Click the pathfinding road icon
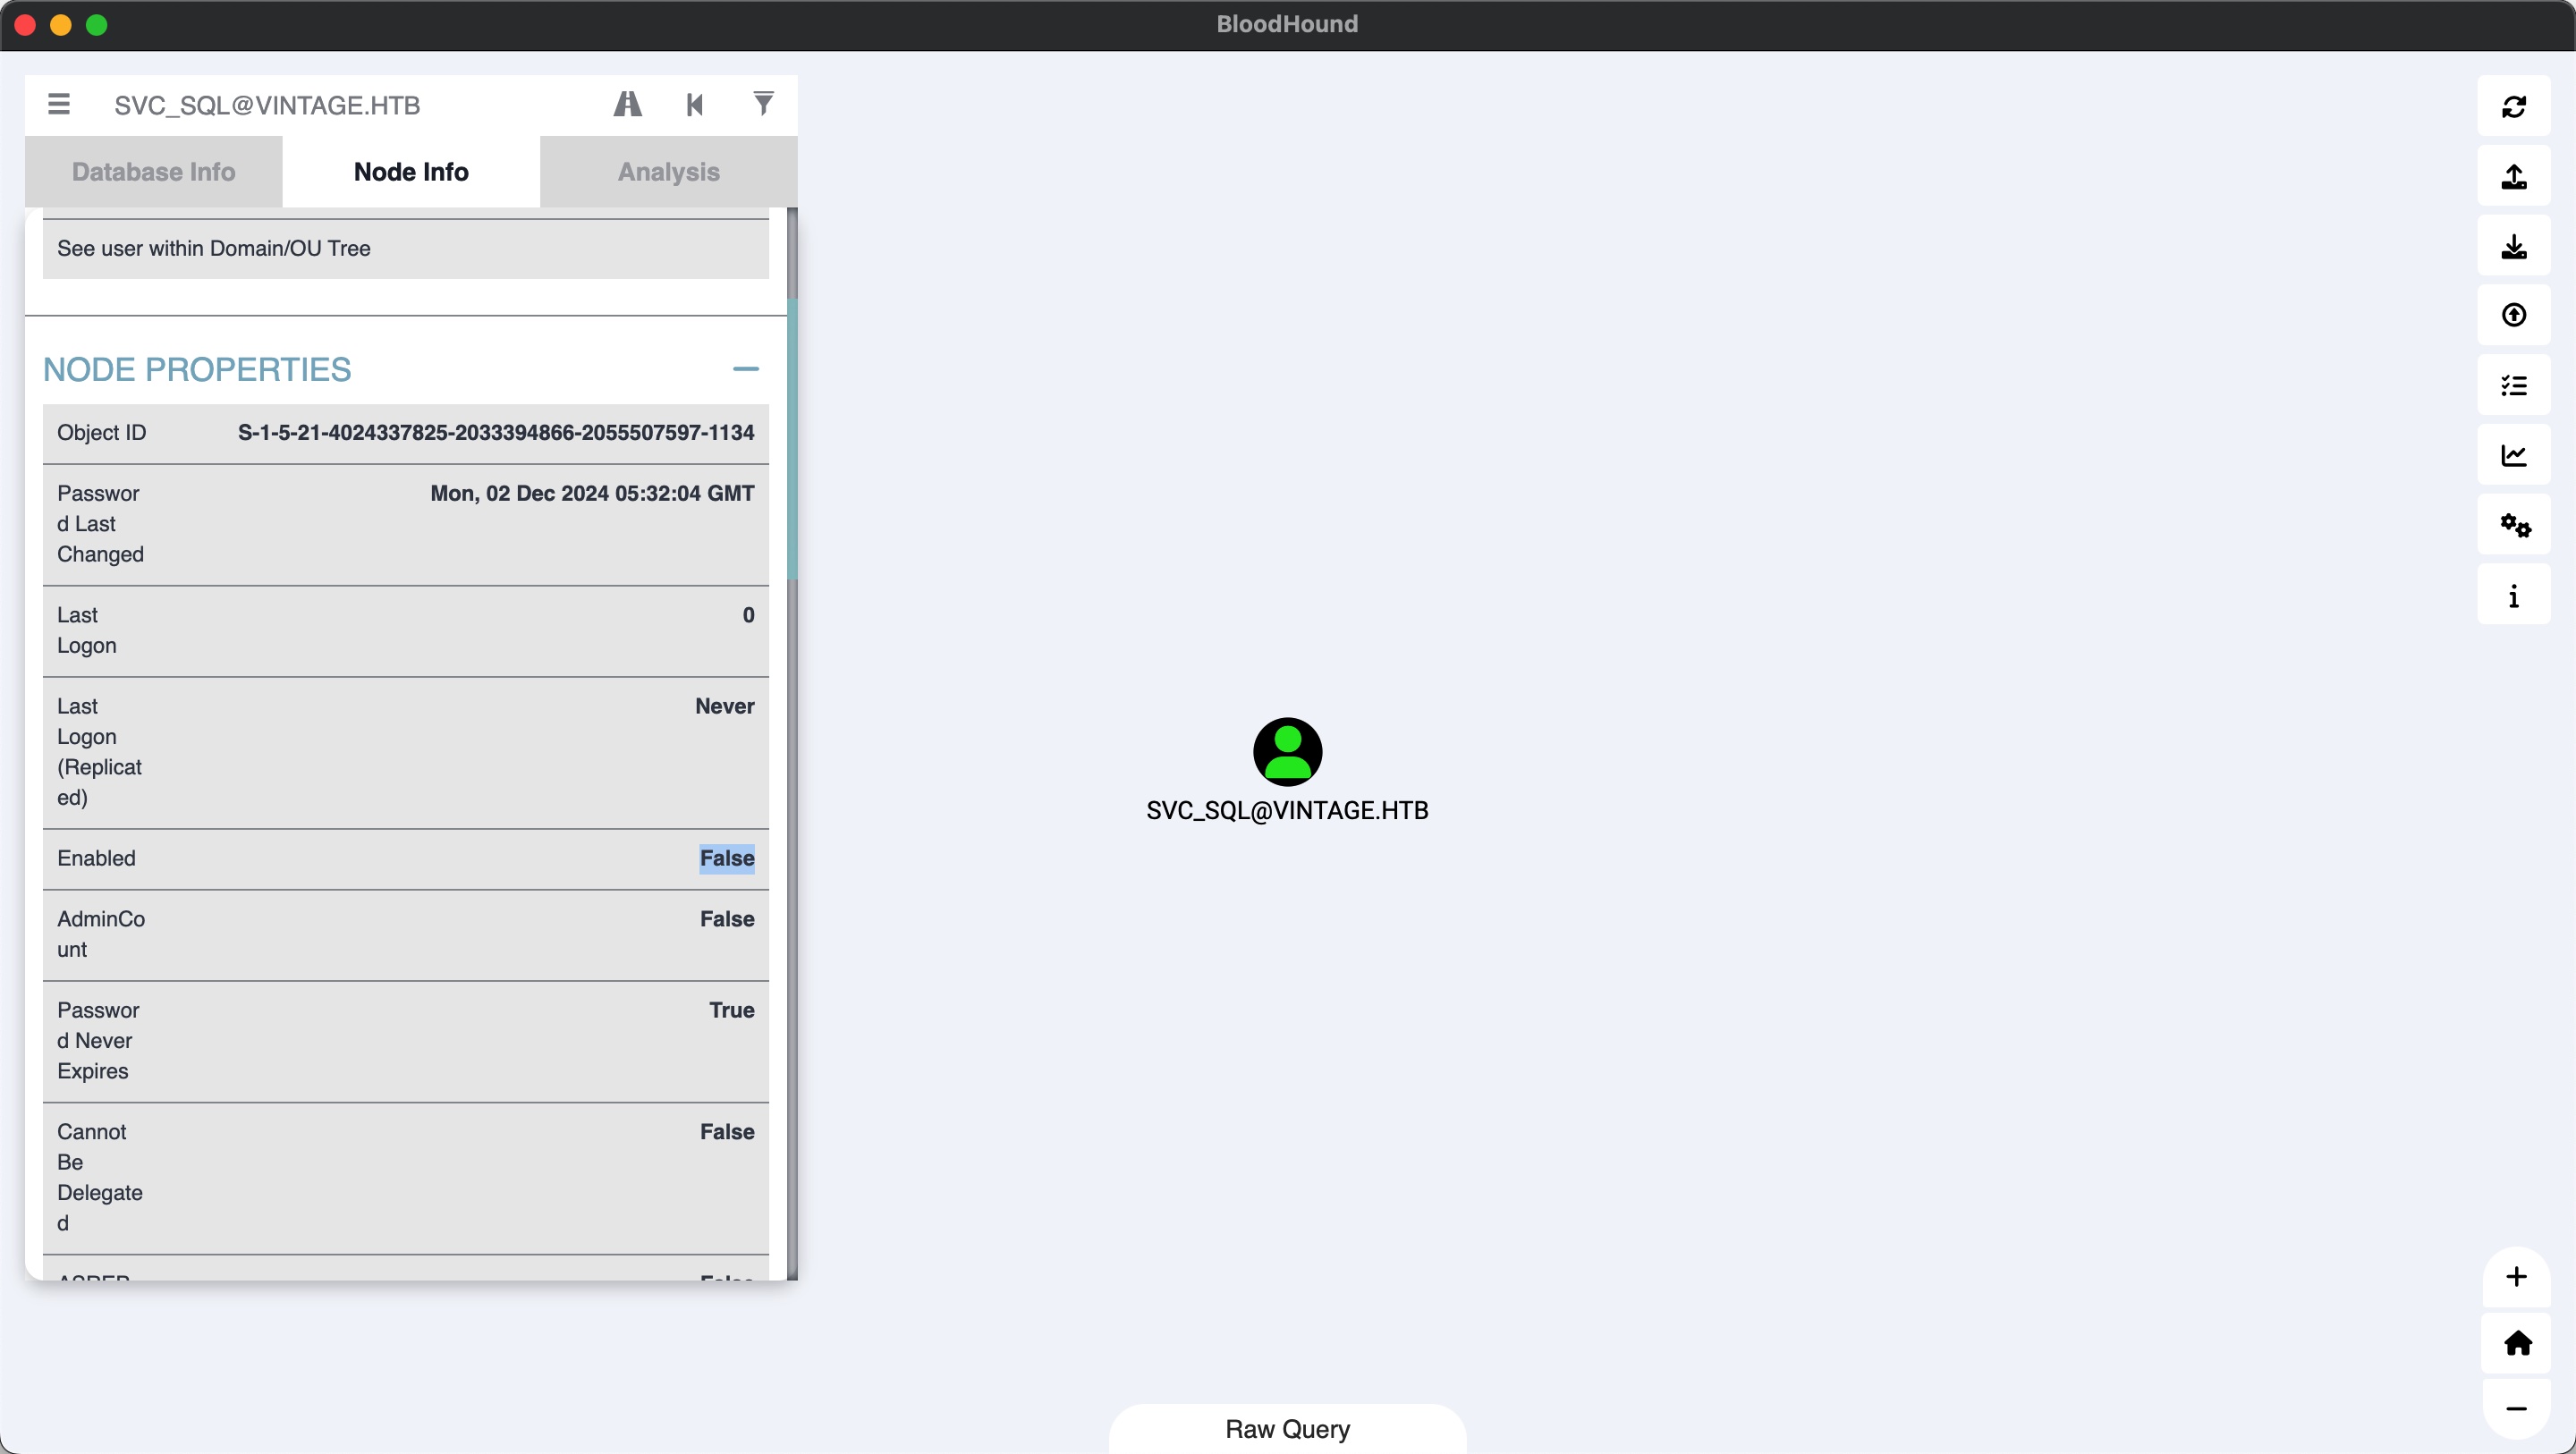The image size is (2576, 1454). point(627,104)
